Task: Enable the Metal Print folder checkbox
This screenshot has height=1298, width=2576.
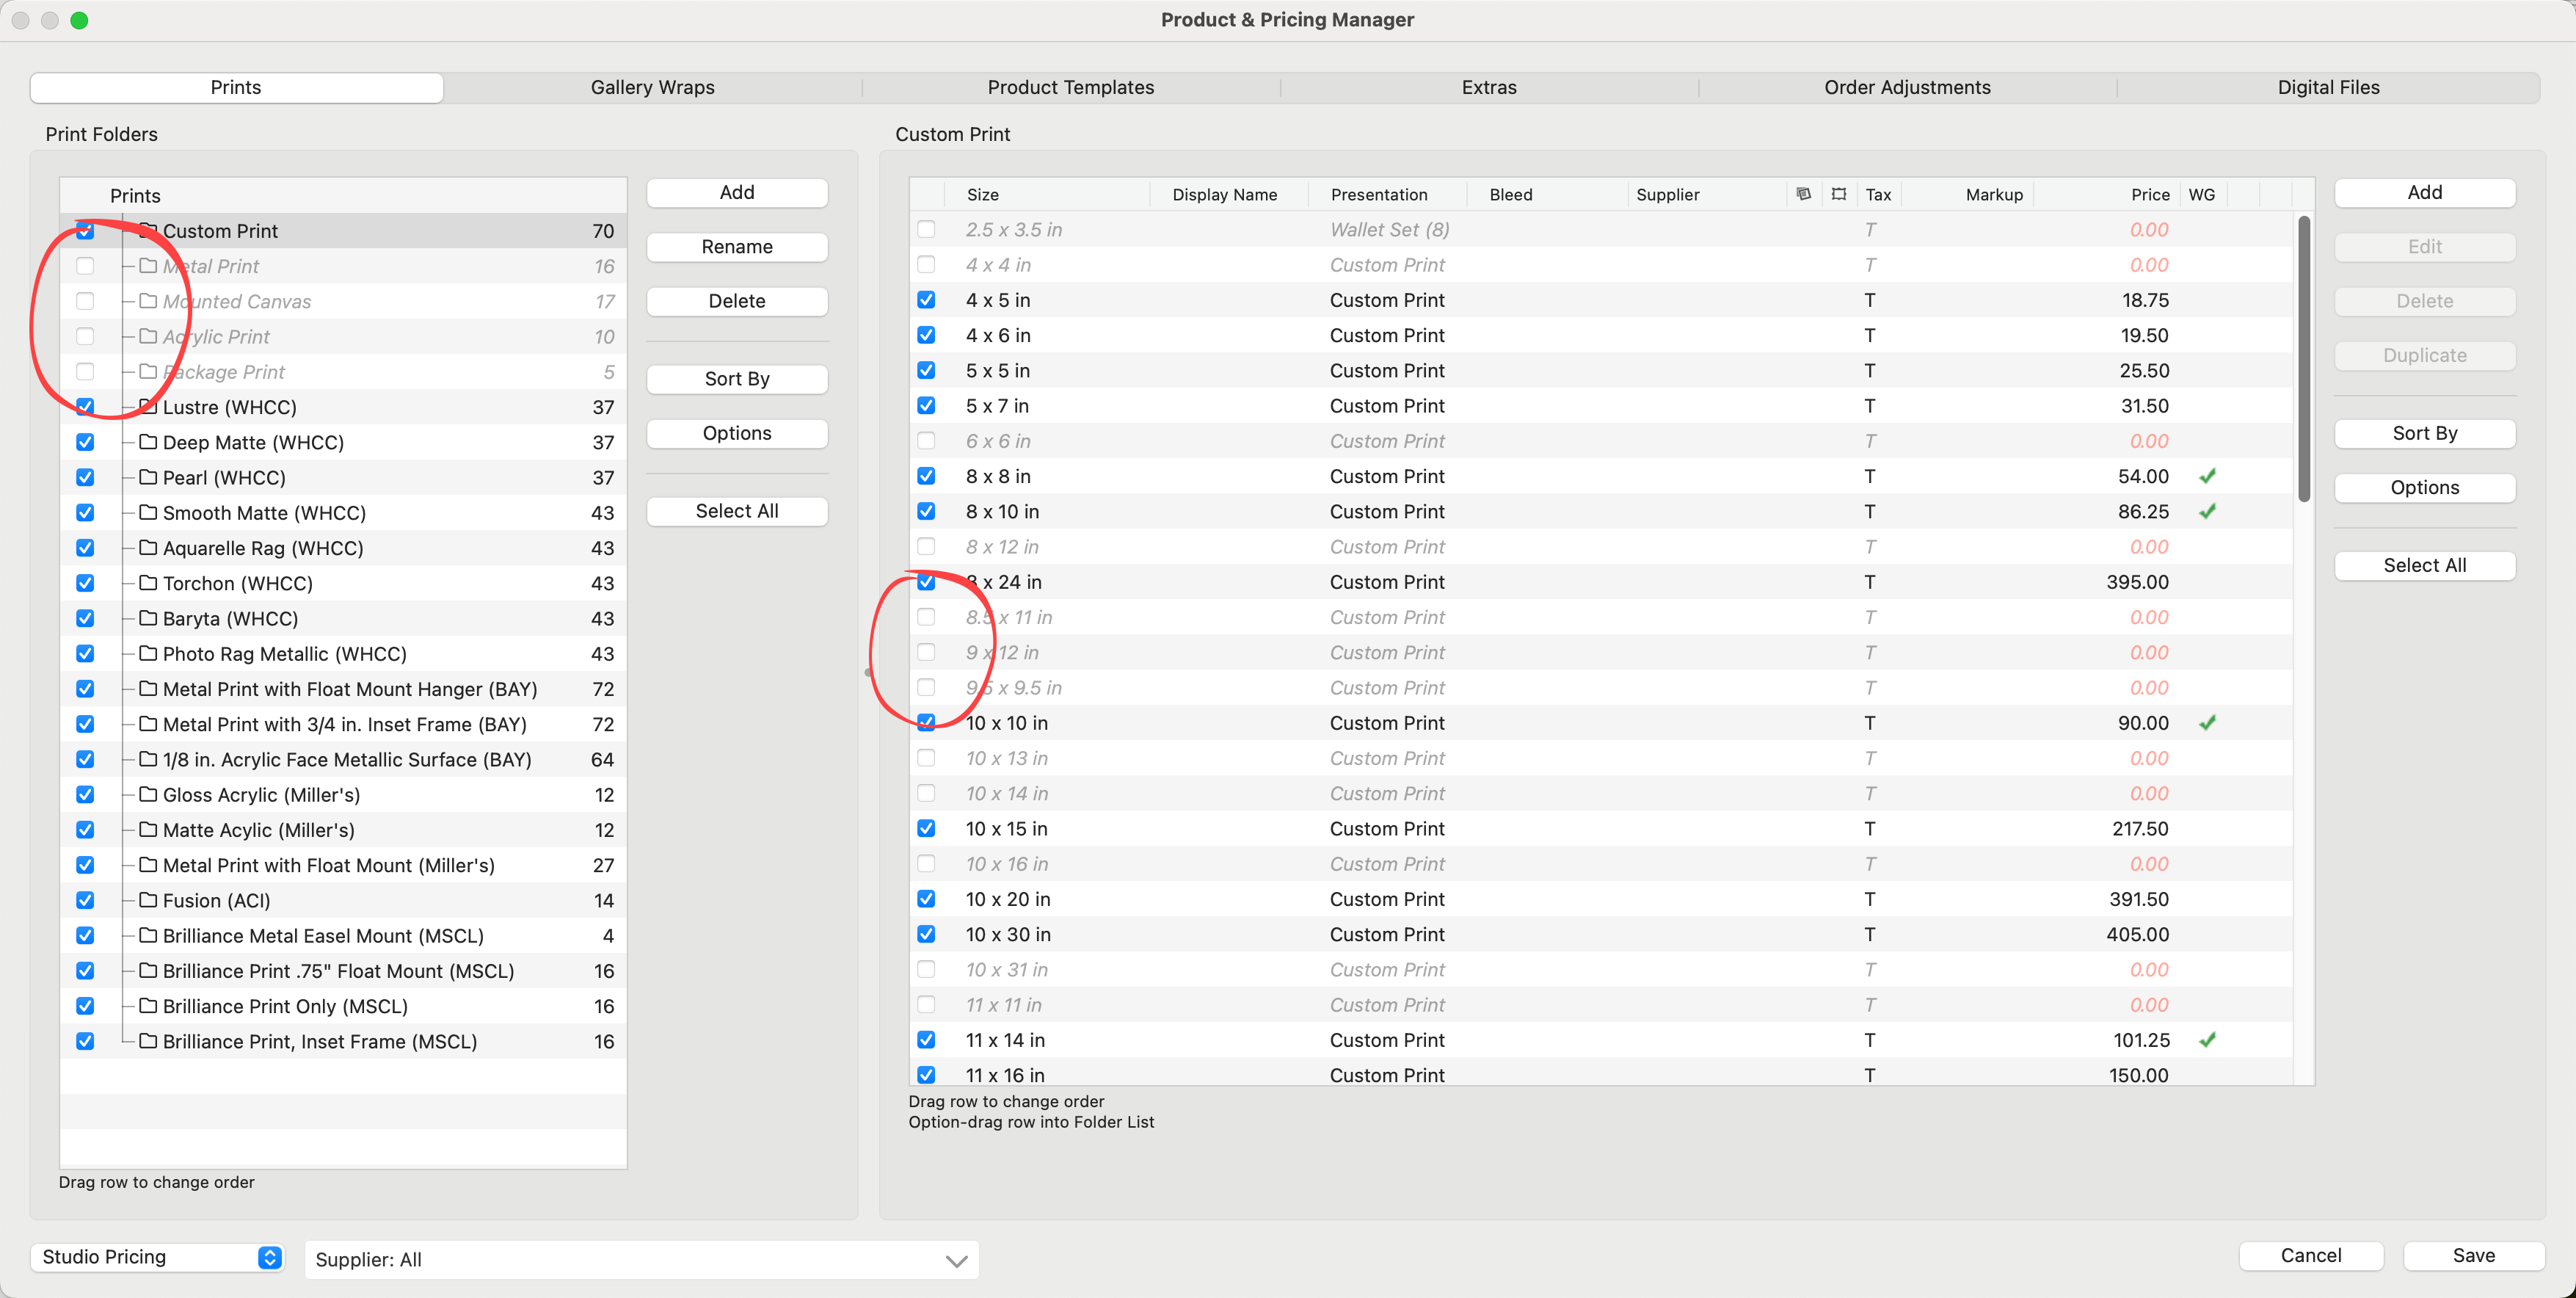Action: 85,266
